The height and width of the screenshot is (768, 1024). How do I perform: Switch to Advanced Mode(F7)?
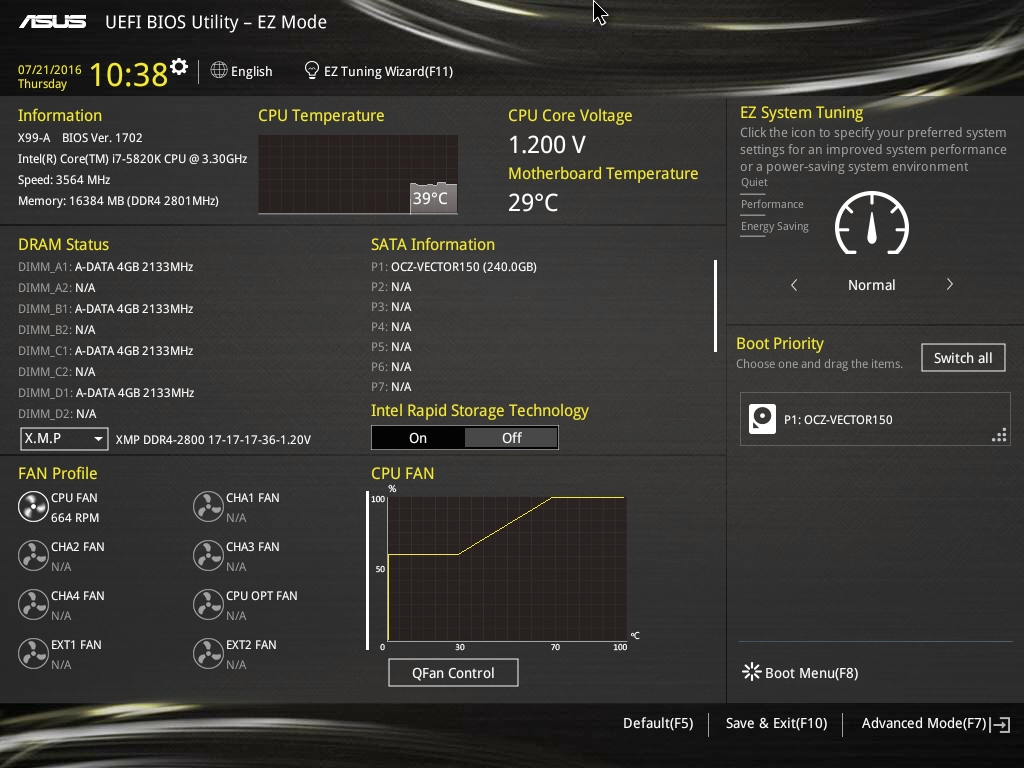[936, 724]
